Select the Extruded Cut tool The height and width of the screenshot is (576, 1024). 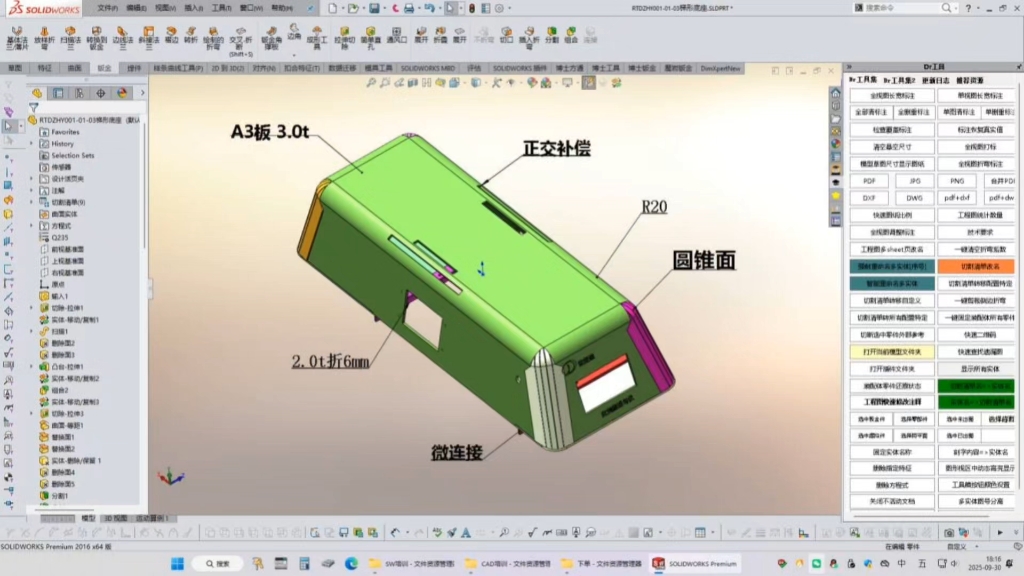tap(344, 38)
